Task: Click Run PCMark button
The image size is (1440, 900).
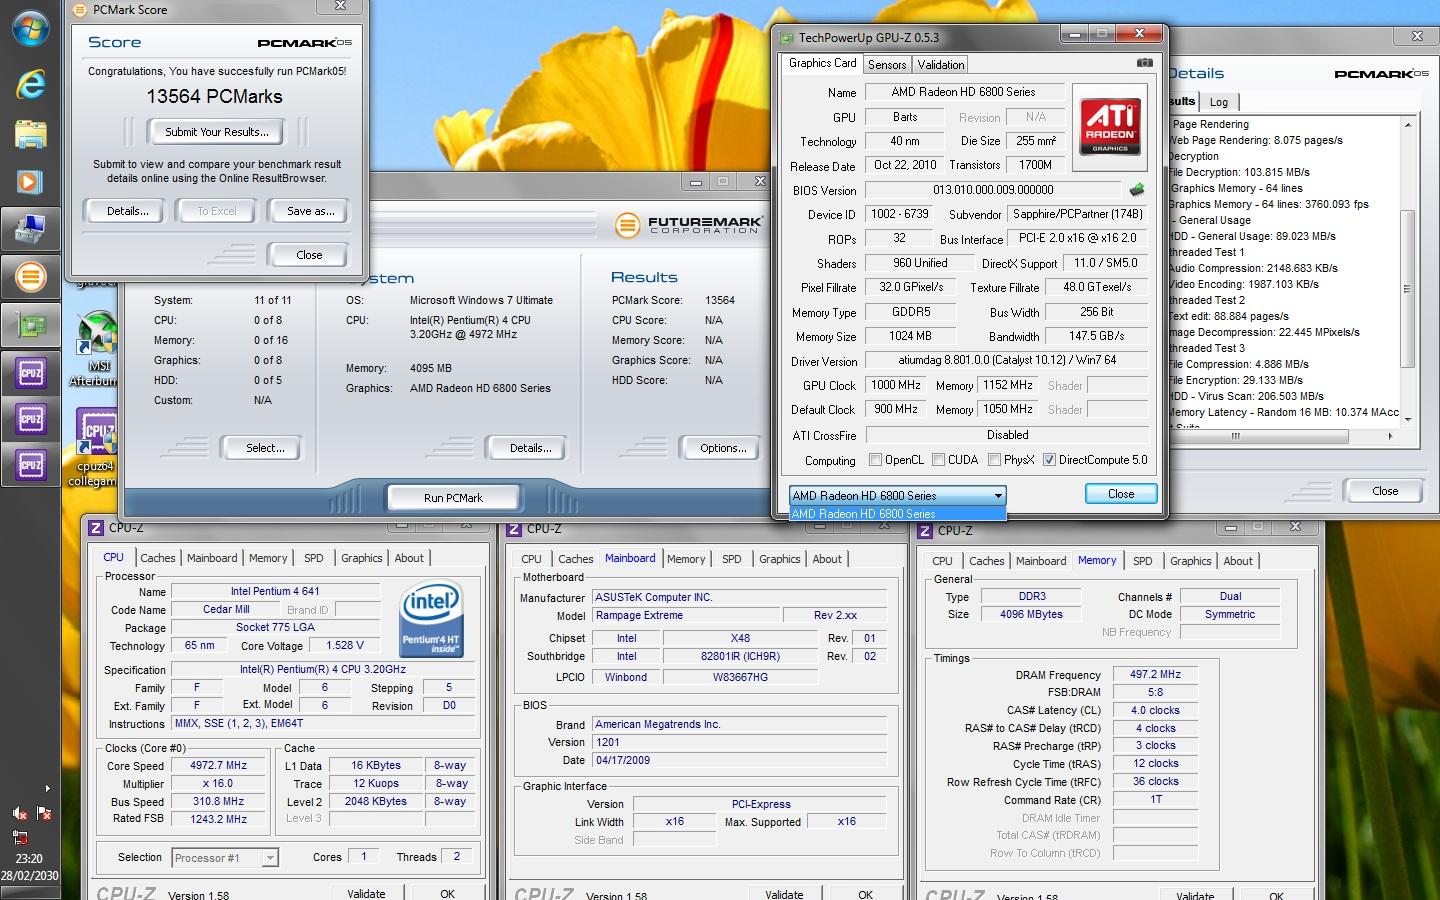Action: click(453, 497)
